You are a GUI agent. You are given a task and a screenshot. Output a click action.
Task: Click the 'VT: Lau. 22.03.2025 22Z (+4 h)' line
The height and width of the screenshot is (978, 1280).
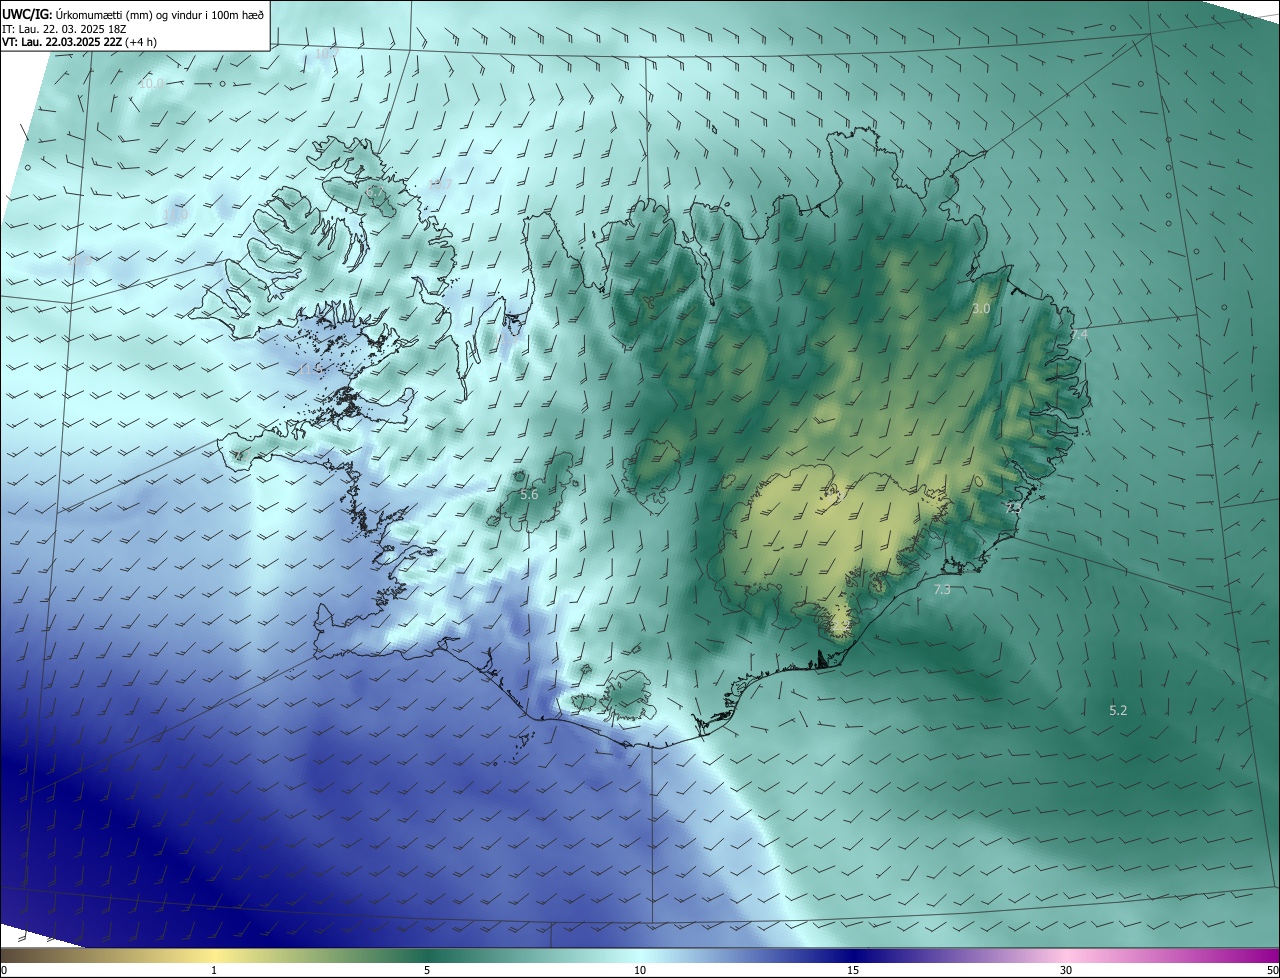point(79,42)
